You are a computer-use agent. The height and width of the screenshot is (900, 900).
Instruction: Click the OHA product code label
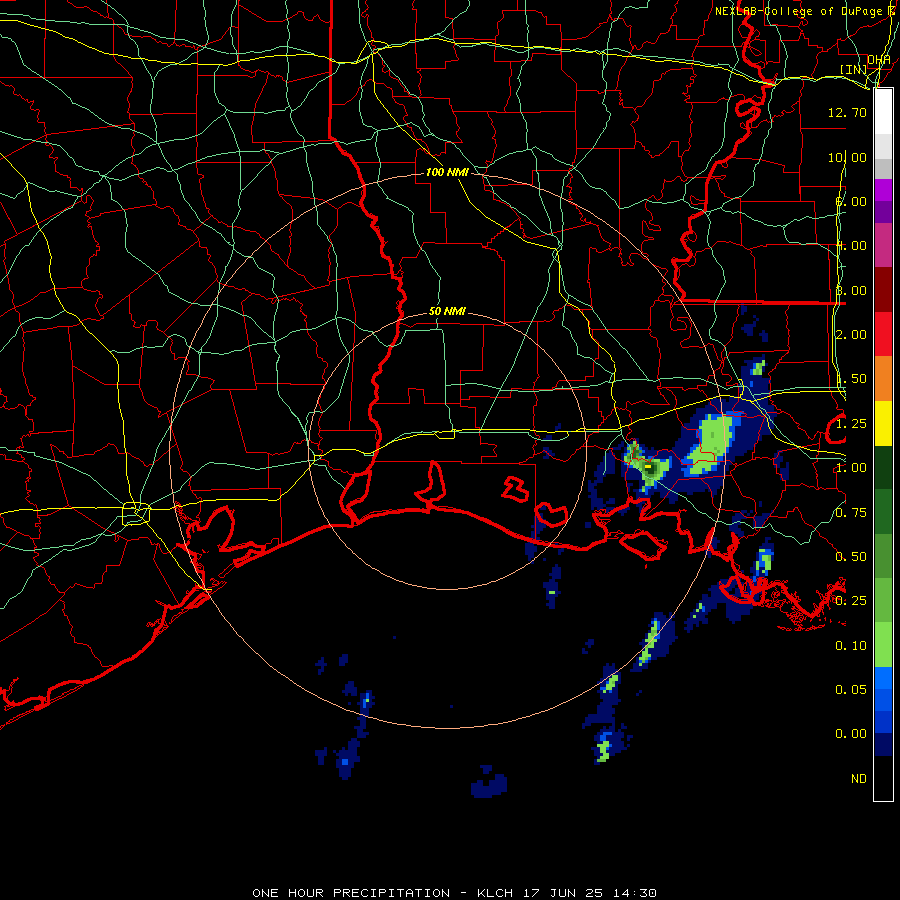[x=879, y=60]
